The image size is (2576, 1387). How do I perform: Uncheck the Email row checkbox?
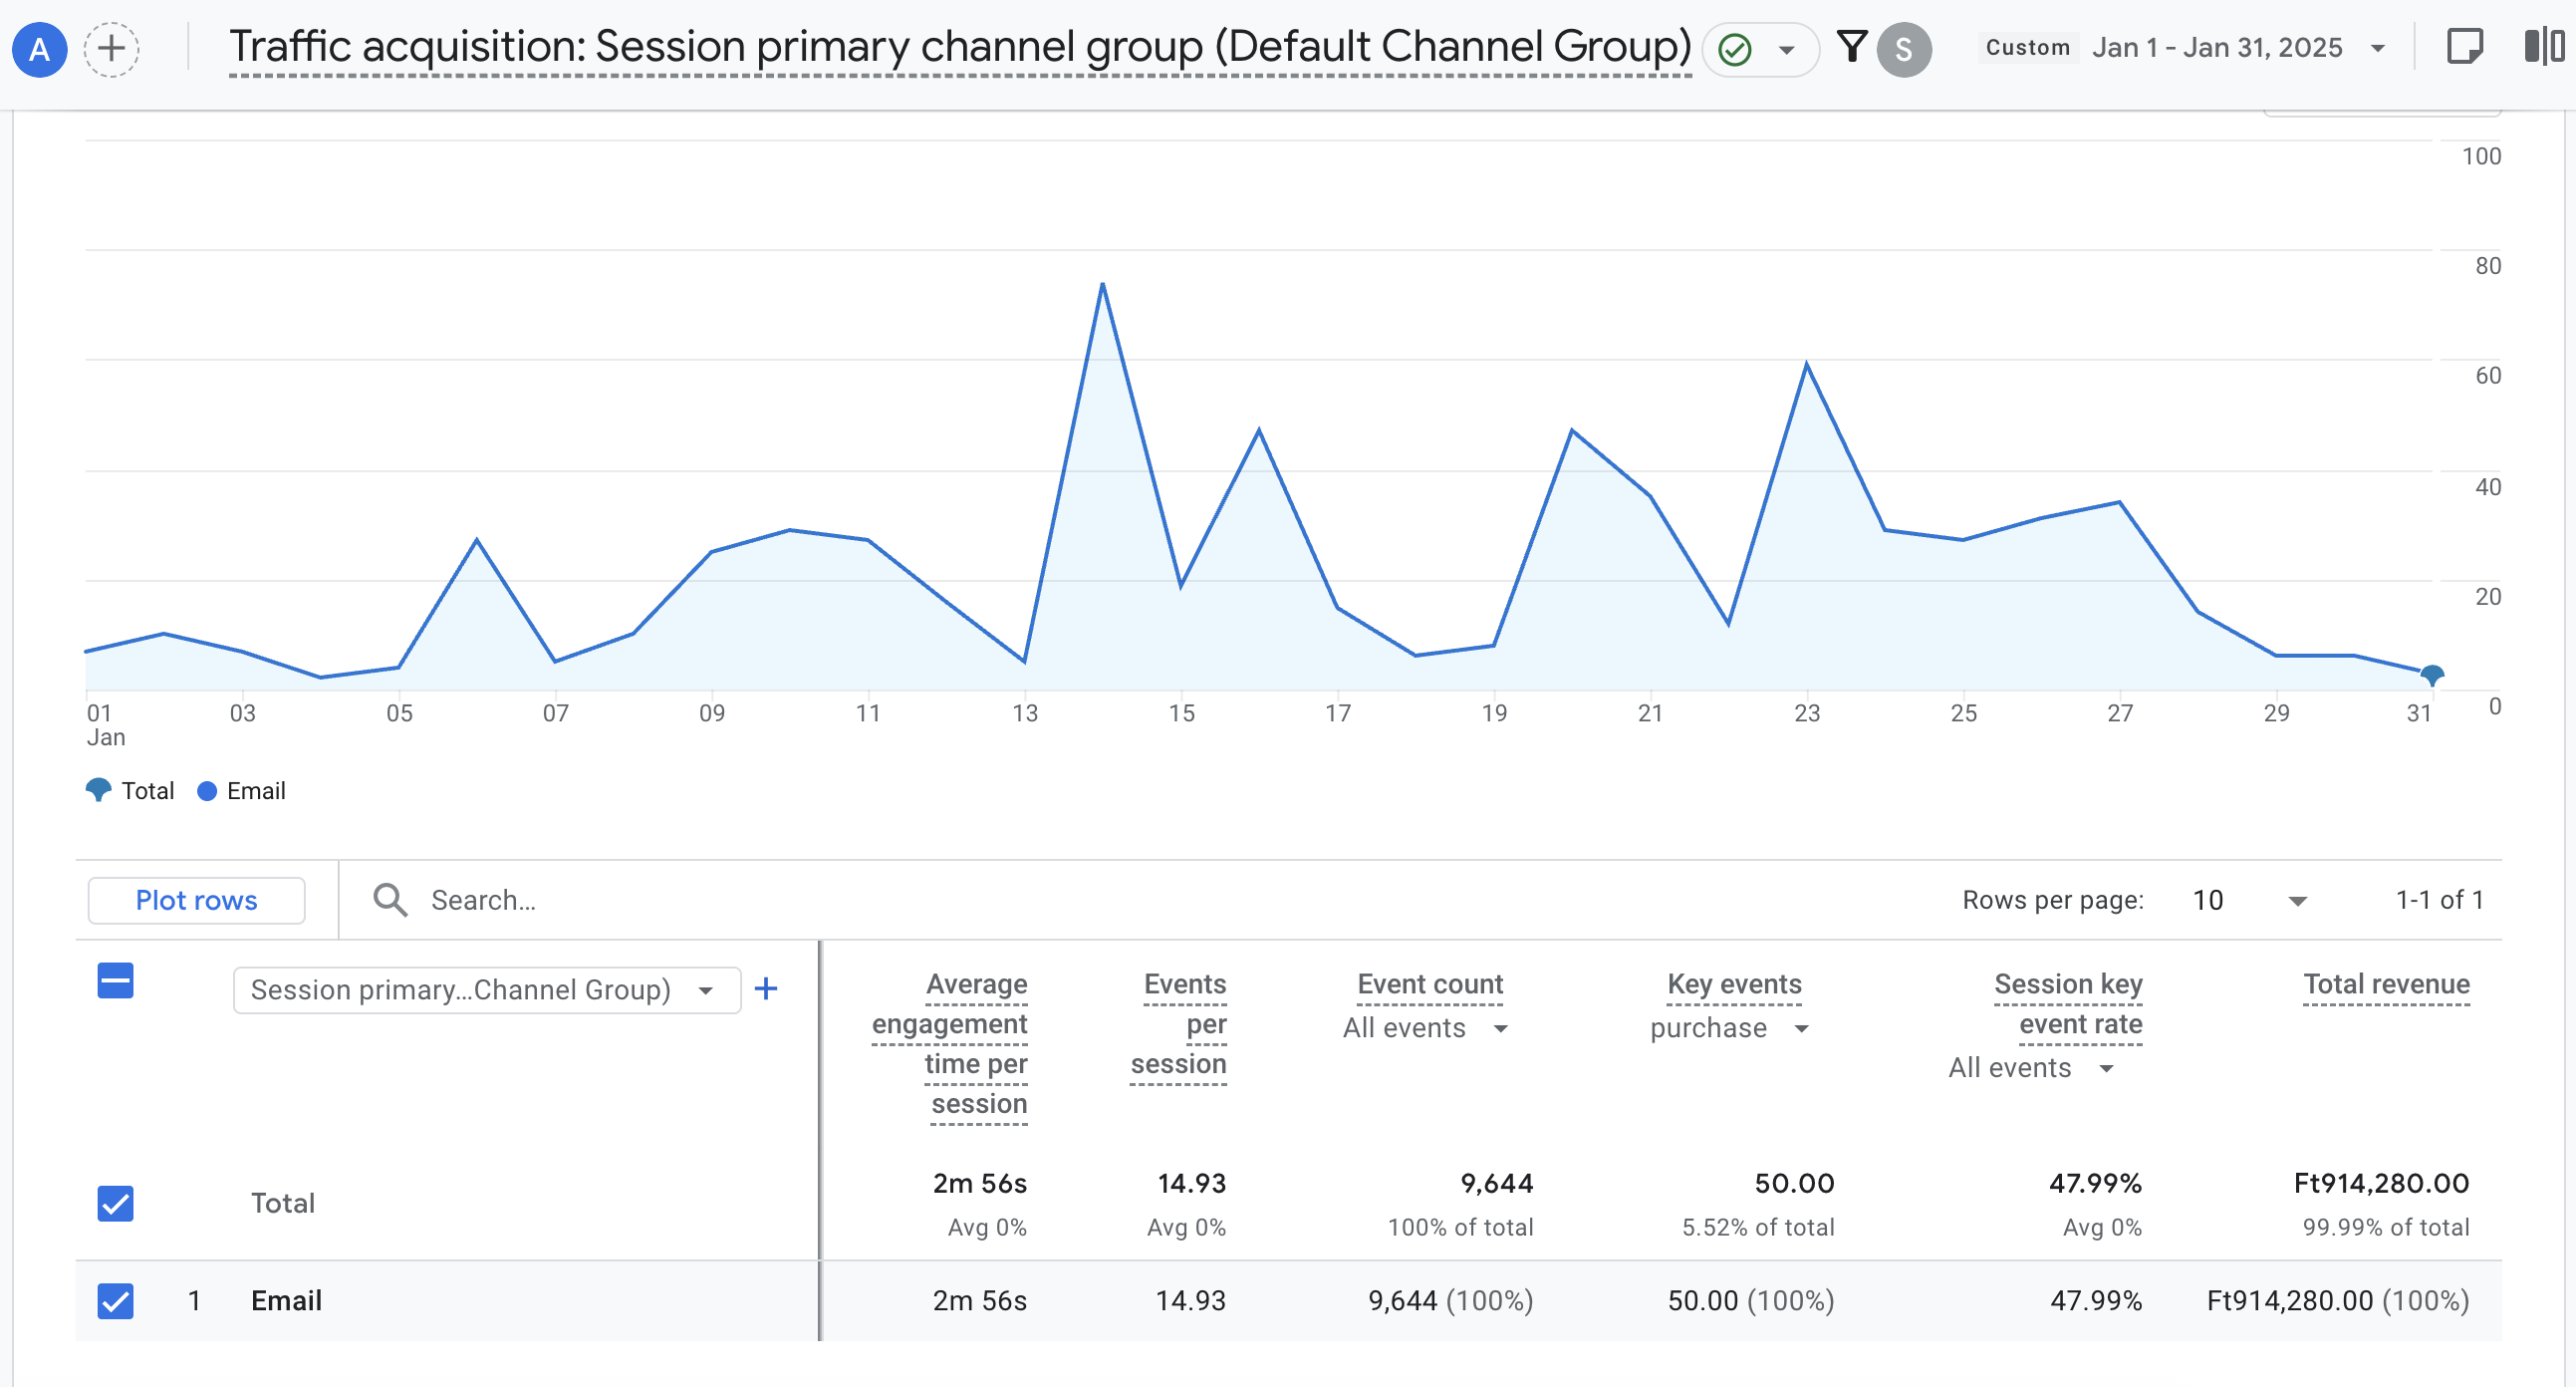[116, 1301]
